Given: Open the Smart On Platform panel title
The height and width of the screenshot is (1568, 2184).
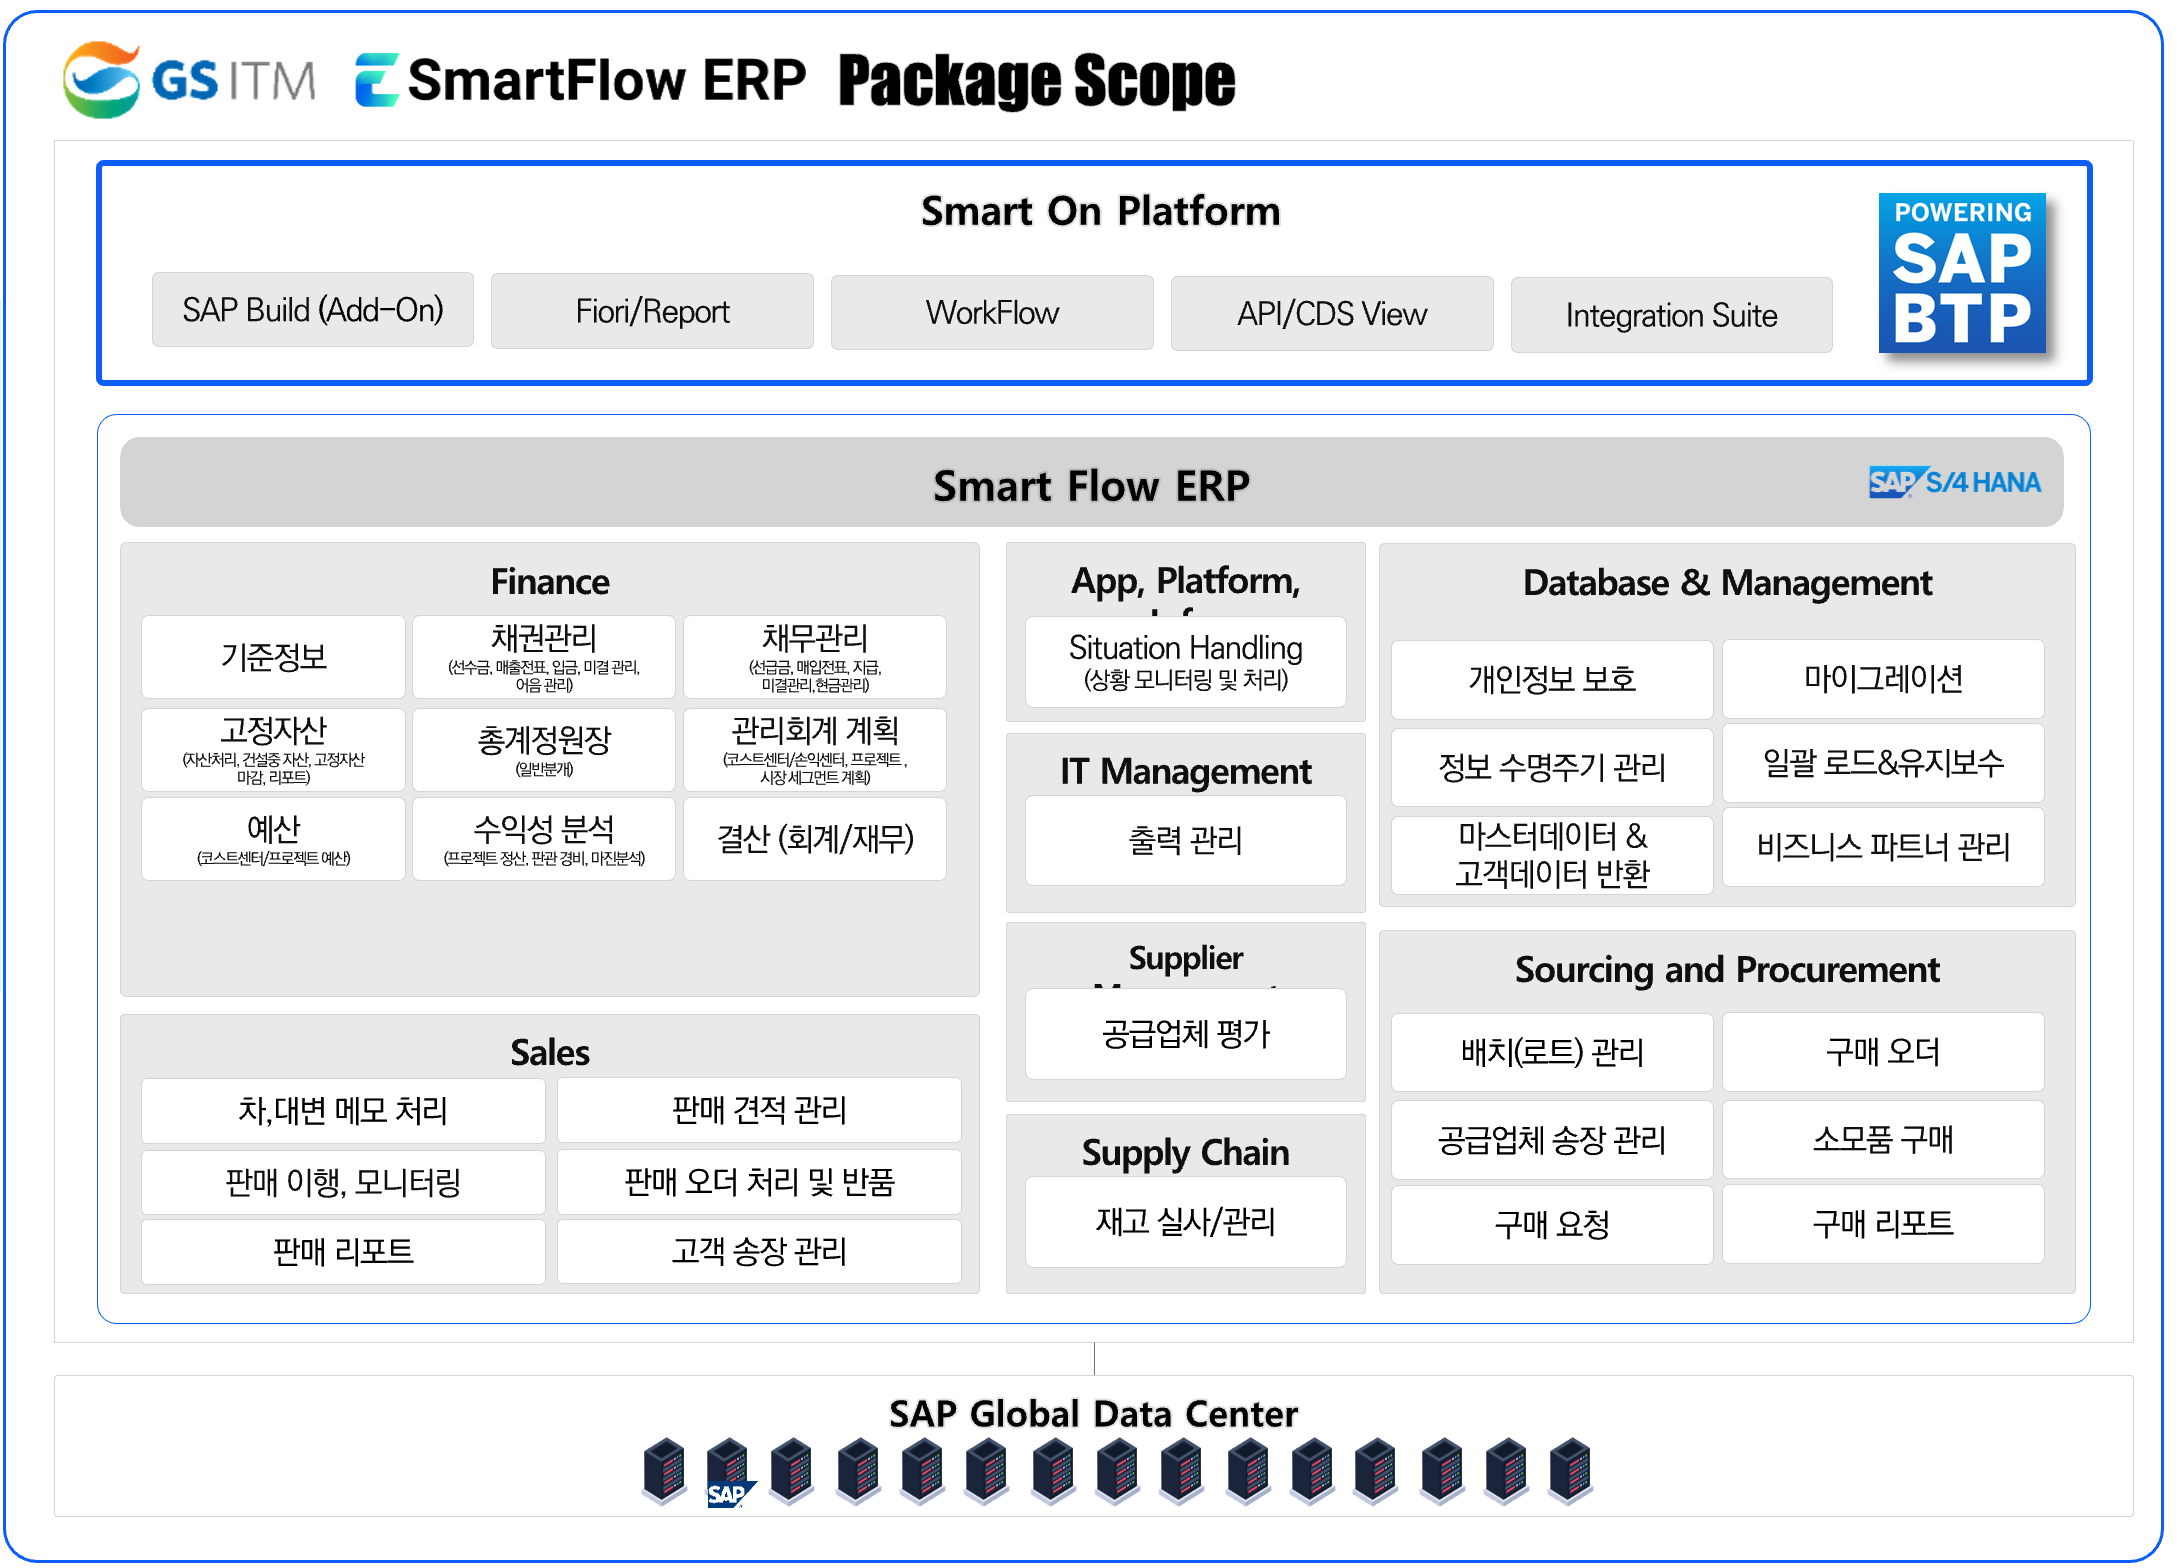Looking at the screenshot, I should click(1099, 210).
